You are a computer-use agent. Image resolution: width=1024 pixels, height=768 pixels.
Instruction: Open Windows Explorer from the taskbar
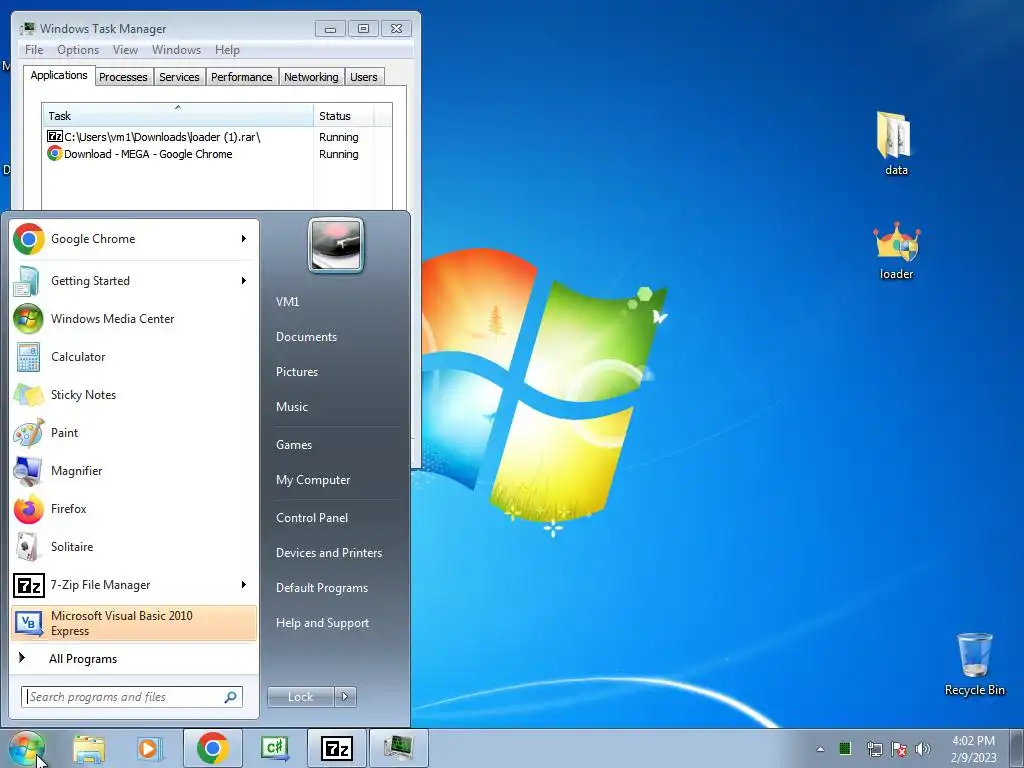89,748
